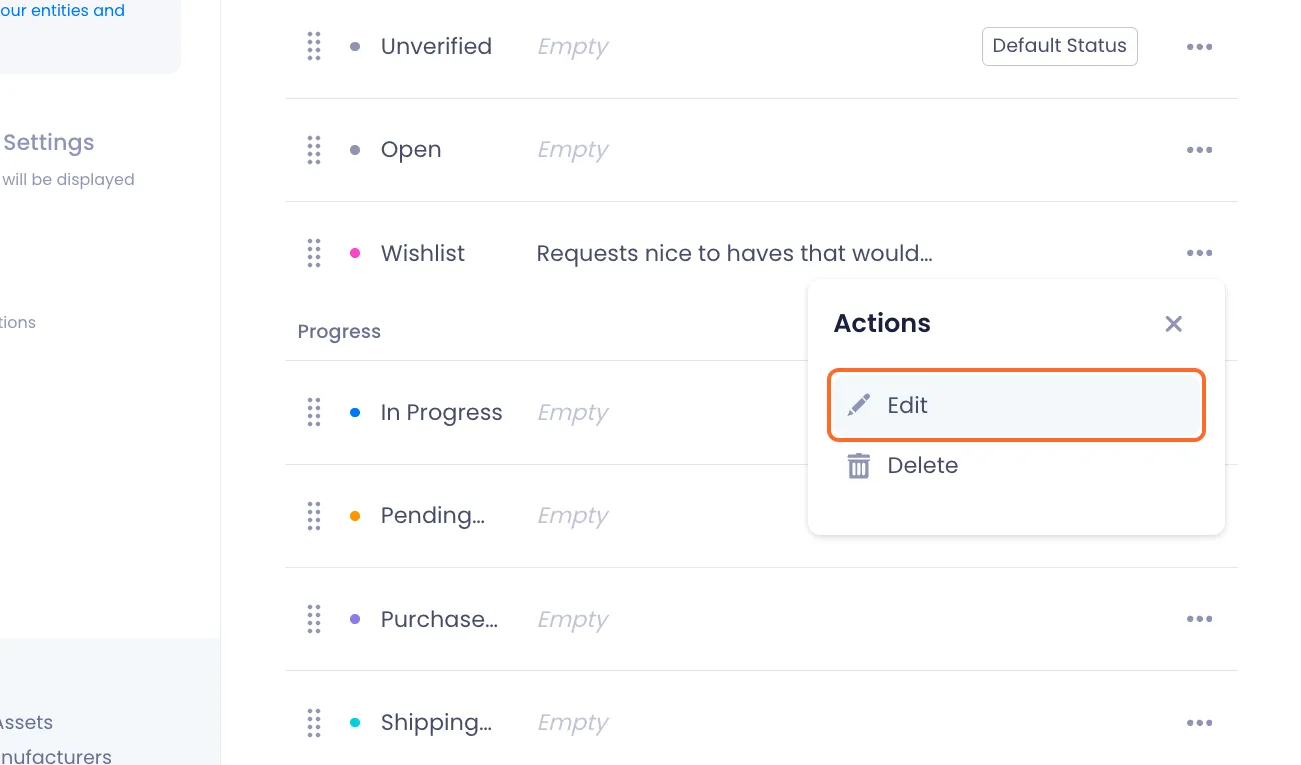Click the drag handle for Unverified status
The height and width of the screenshot is (765, 1301).
coord(314,46)
